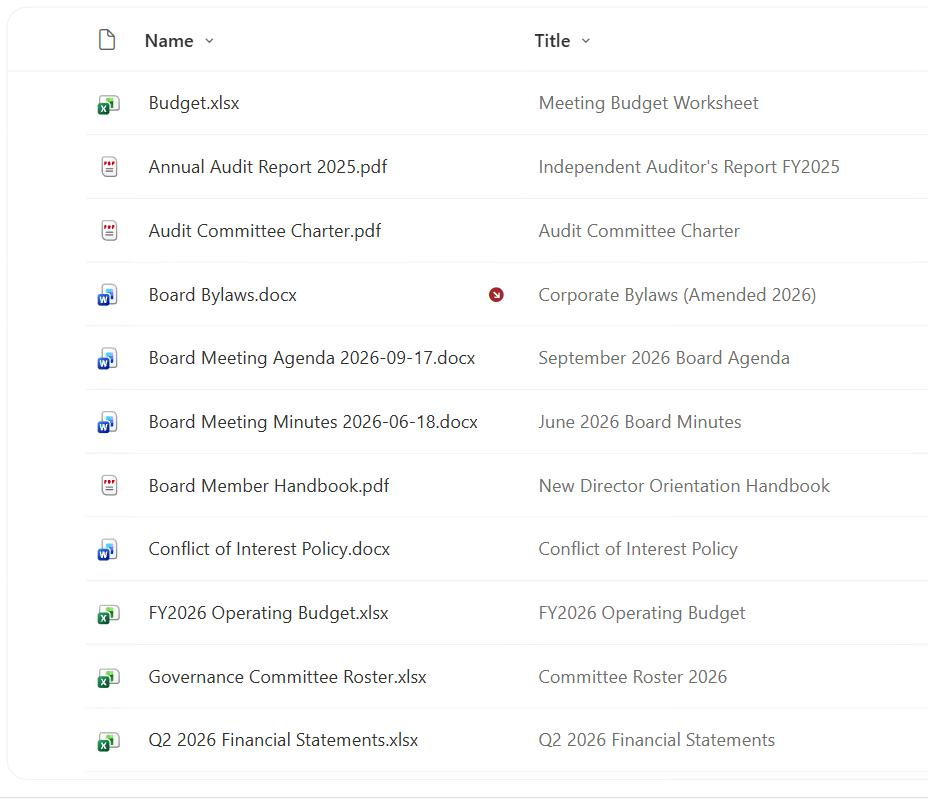
Task: Click Excel icon for FY2026 Operating Budget.xlsx
Action: [108, 614]
